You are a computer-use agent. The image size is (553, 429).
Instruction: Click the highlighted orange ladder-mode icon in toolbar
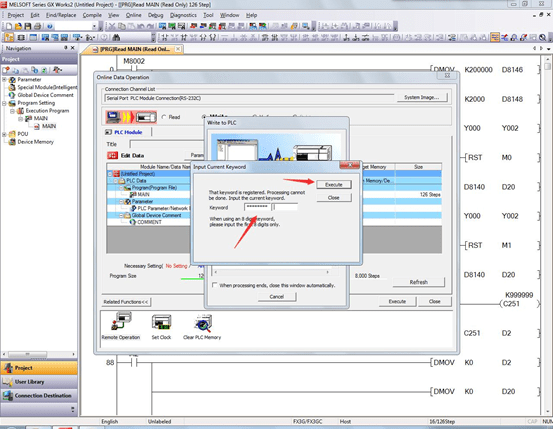coord(495,37)
